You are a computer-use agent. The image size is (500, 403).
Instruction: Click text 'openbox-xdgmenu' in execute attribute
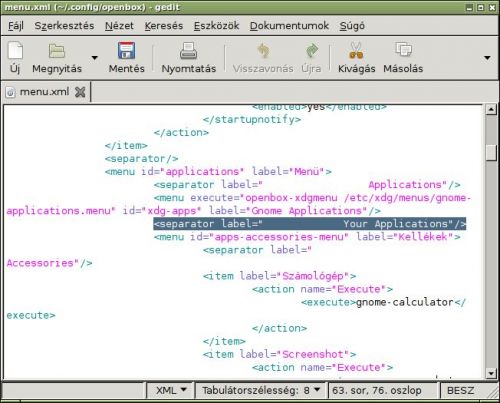point(291,198)
